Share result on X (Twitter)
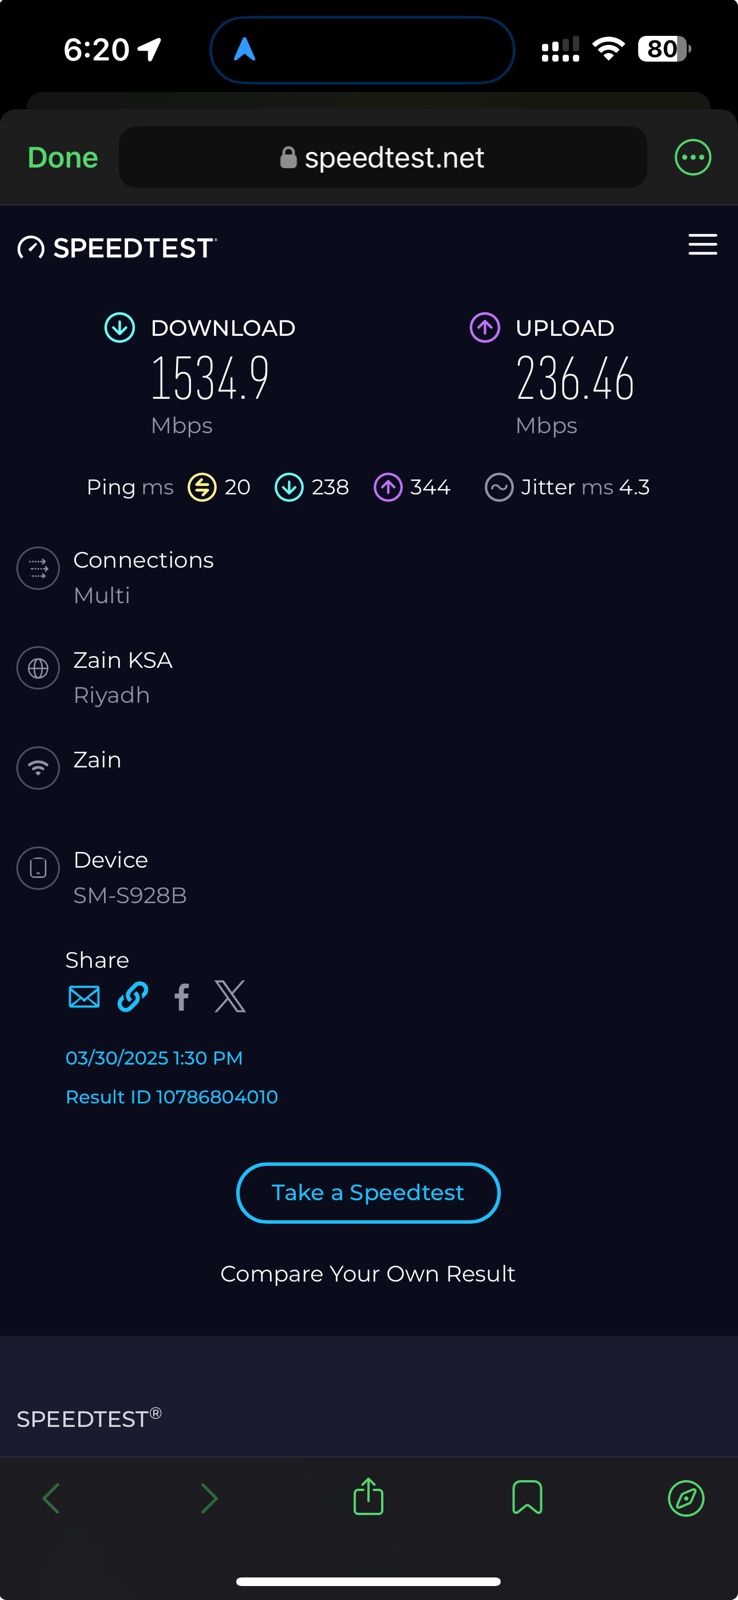 [x=230, y=997]
